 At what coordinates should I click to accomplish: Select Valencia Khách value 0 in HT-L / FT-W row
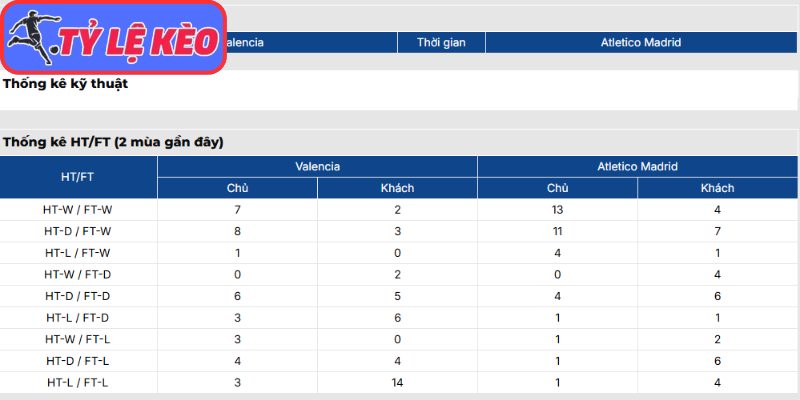[x=397, y=253]
